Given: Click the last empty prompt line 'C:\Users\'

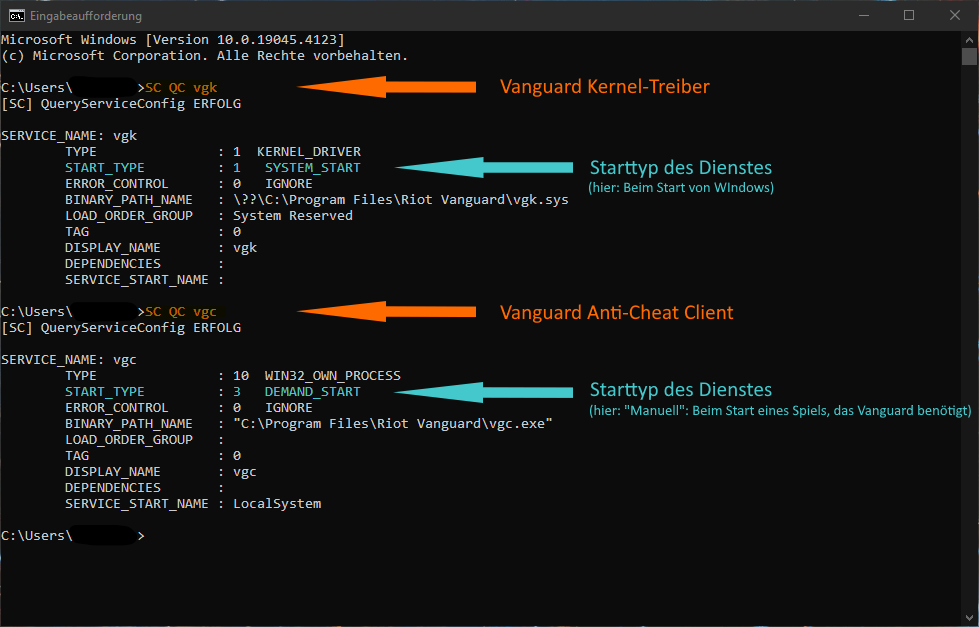Looking at the screenshot, I should click(x=72, y=536).
